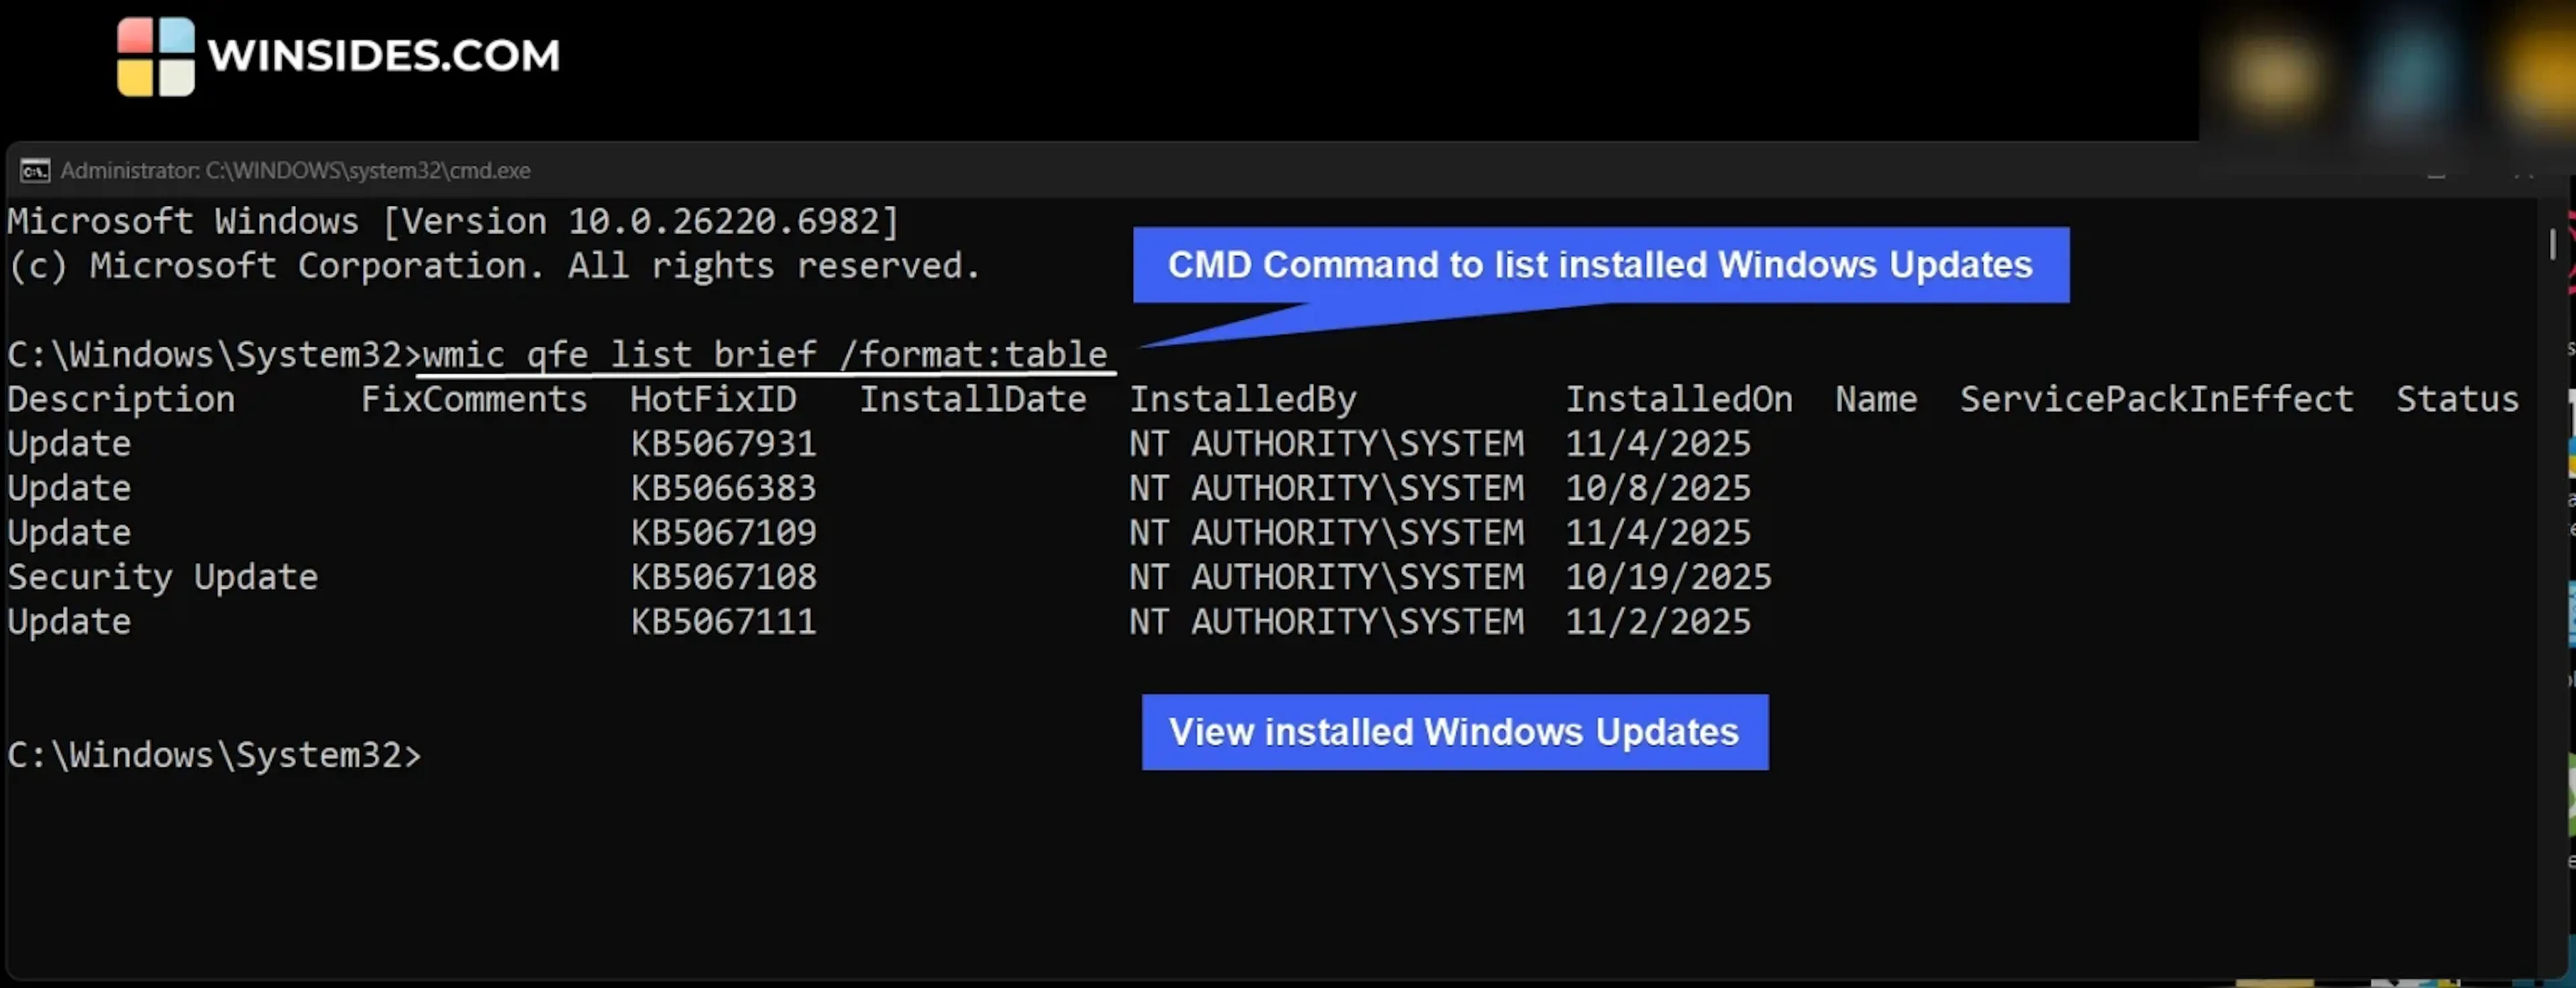Click the 'Microsoft Windows [Version 10.0.26220.6982]' line
2576x988 pixels.
click(x=453, y=222)
